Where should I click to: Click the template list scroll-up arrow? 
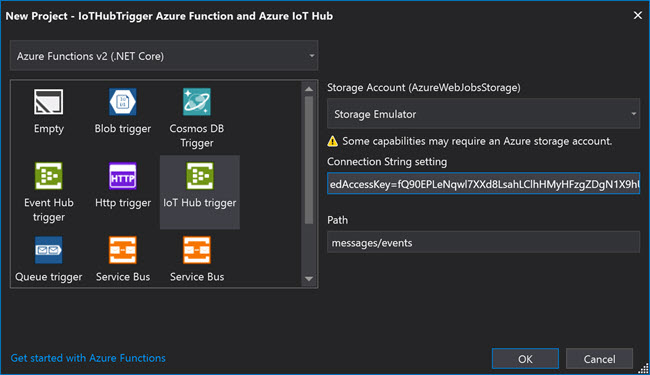pyautogui.click(x=309, y=89)
